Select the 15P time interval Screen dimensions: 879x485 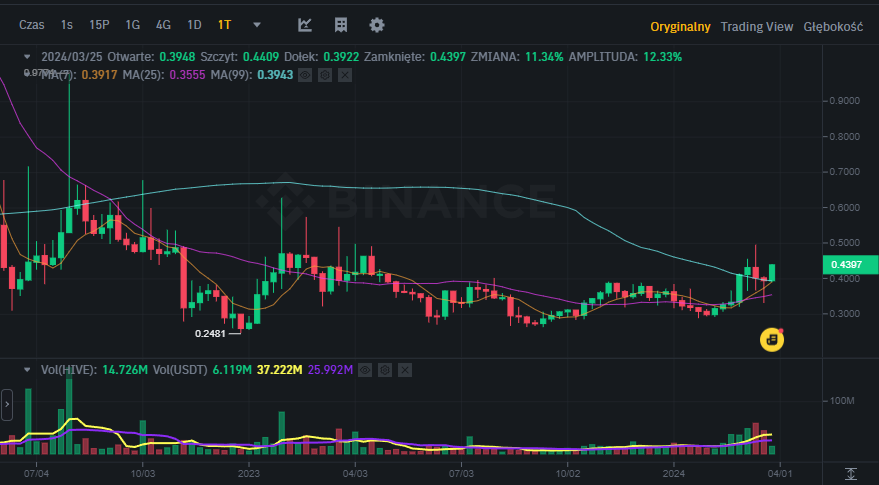tap(99, 25)
